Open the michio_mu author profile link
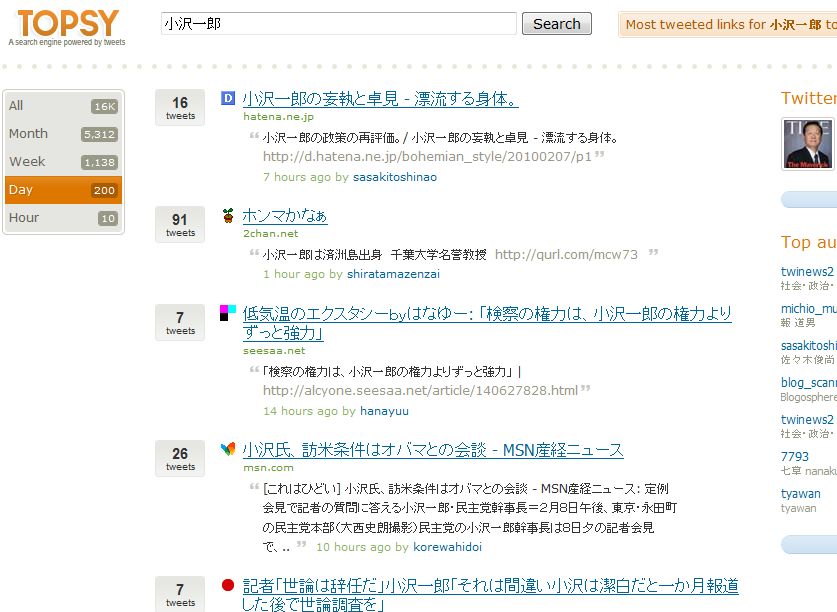Image resolution: width=837 pixels, height=612 pixels. [x=809, y=308]
